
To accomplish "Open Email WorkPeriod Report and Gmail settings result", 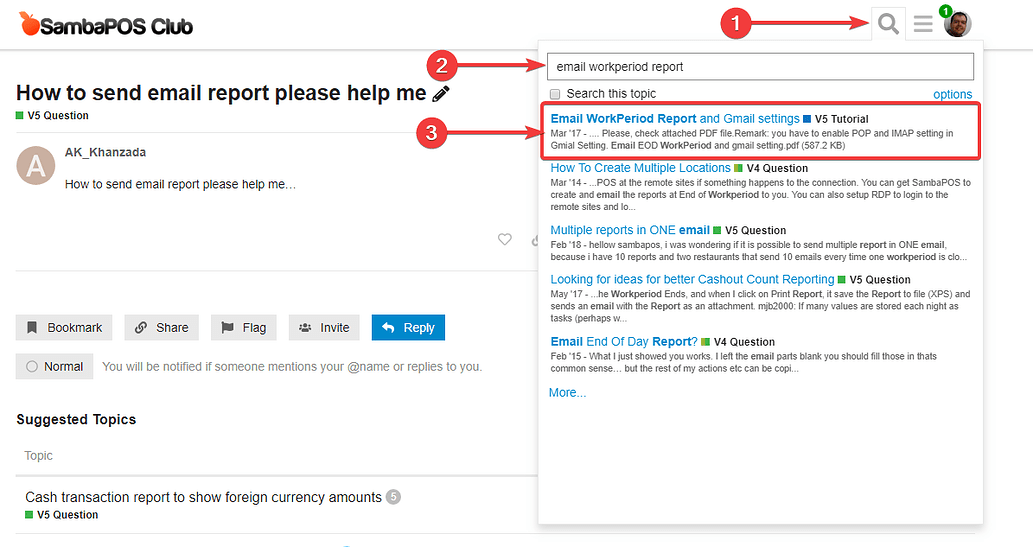I will [x=675, y=119].
